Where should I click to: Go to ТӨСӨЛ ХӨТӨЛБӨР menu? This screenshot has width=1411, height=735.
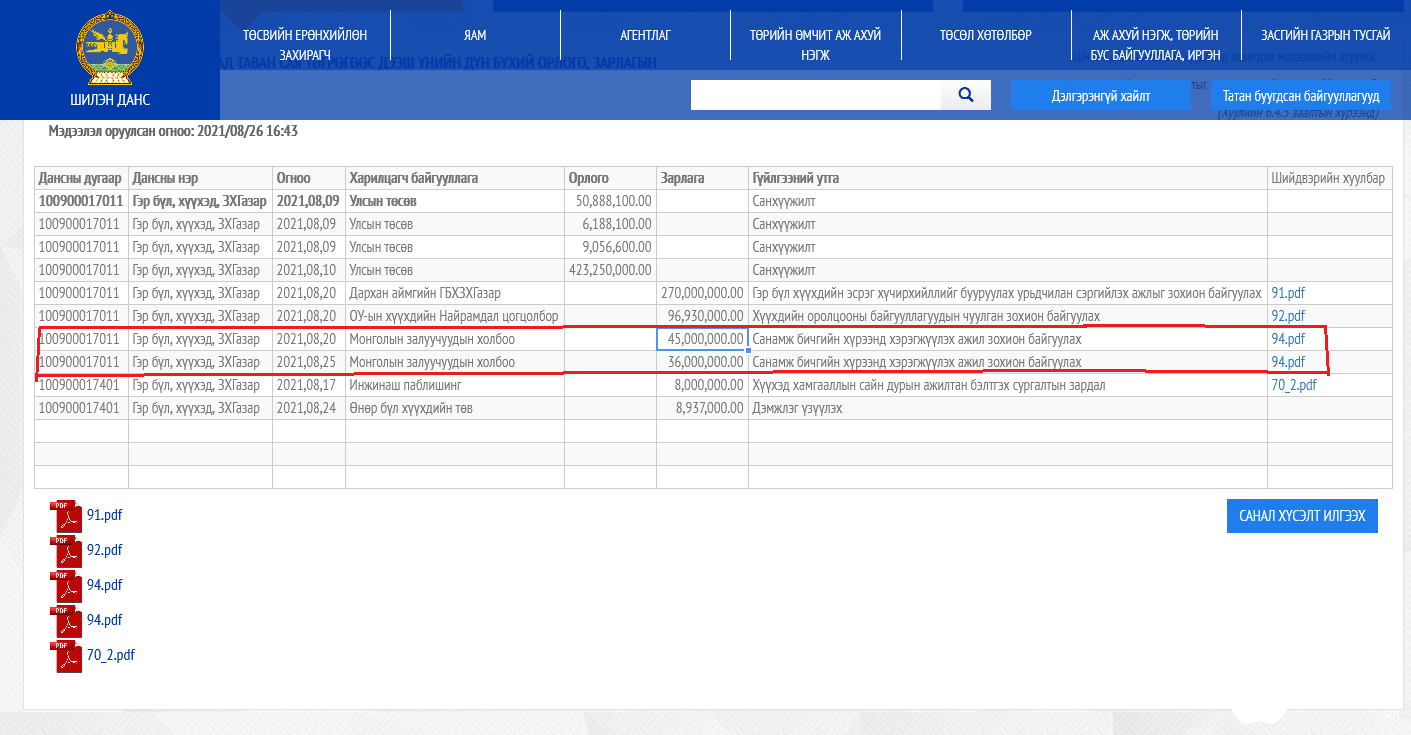[985, 35]
